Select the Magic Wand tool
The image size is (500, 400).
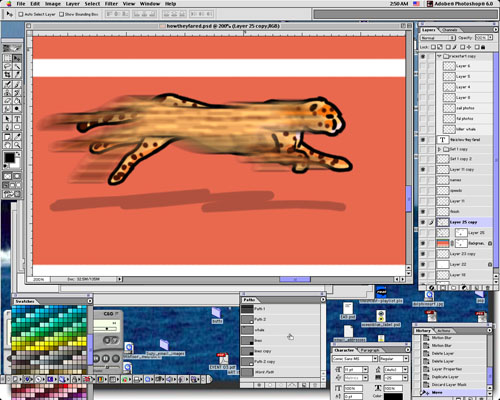[17, 67]
